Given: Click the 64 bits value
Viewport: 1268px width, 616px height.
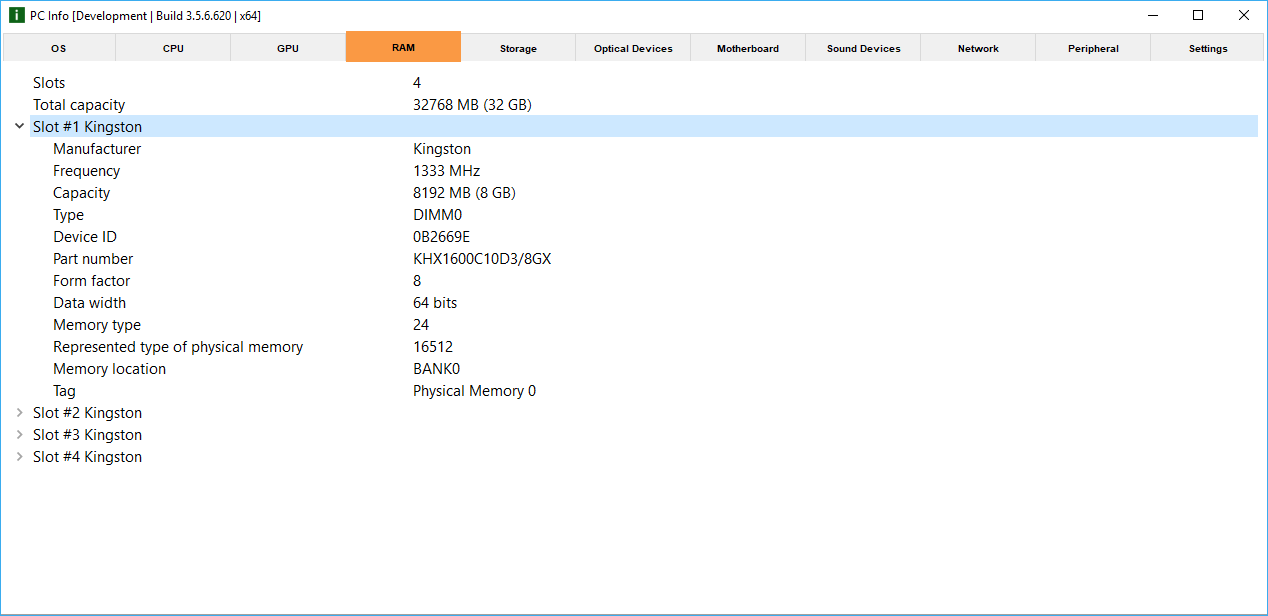Looking at the screenshot, I should [x=435, y=303].
